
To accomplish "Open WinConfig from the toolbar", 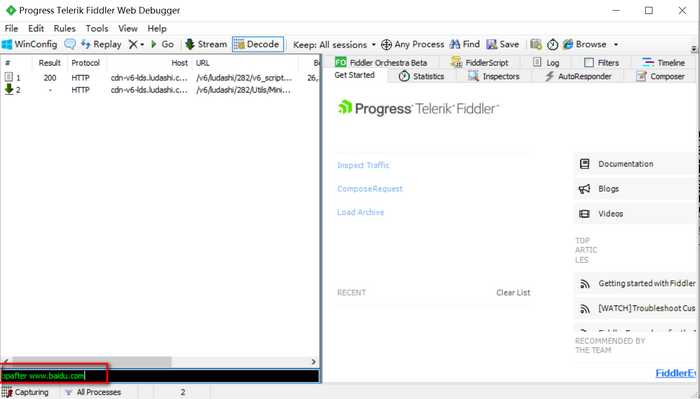I will coord(30,44).
